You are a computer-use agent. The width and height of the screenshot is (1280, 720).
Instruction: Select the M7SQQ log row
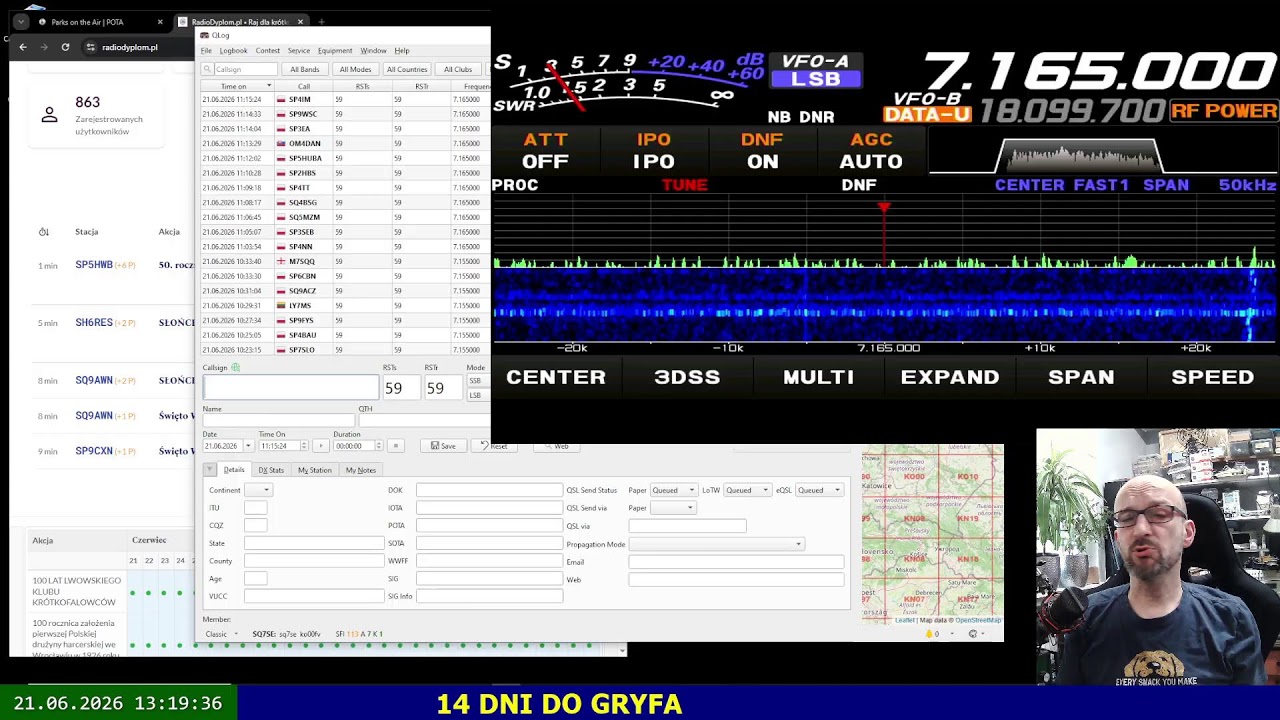point(345,261)
